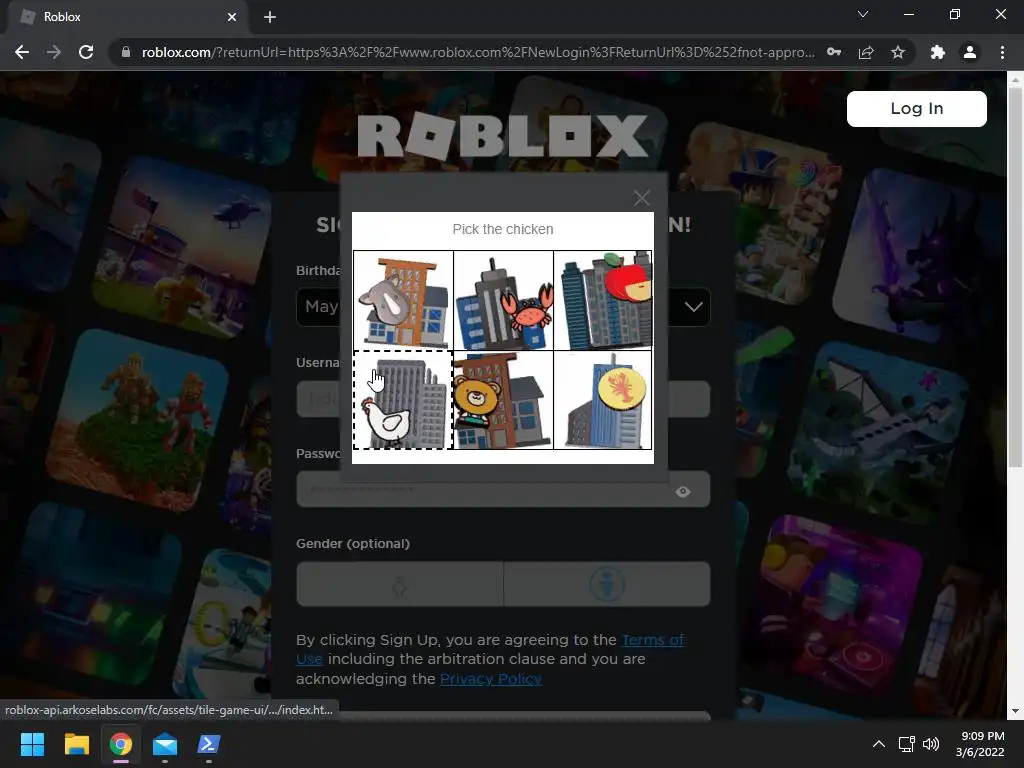Go back in the browser
This screenshot has height=768, width=1024.
[x=22, y=52]
